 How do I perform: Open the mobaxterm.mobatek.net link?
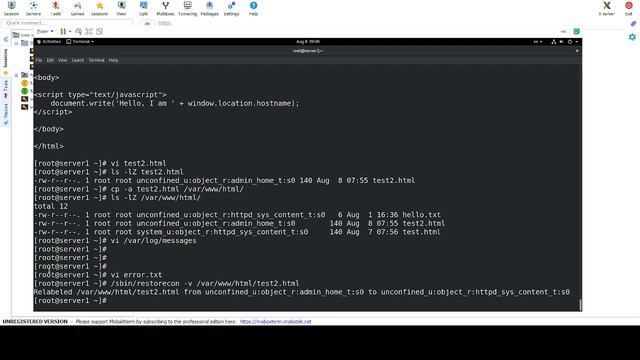click(276, 322)
